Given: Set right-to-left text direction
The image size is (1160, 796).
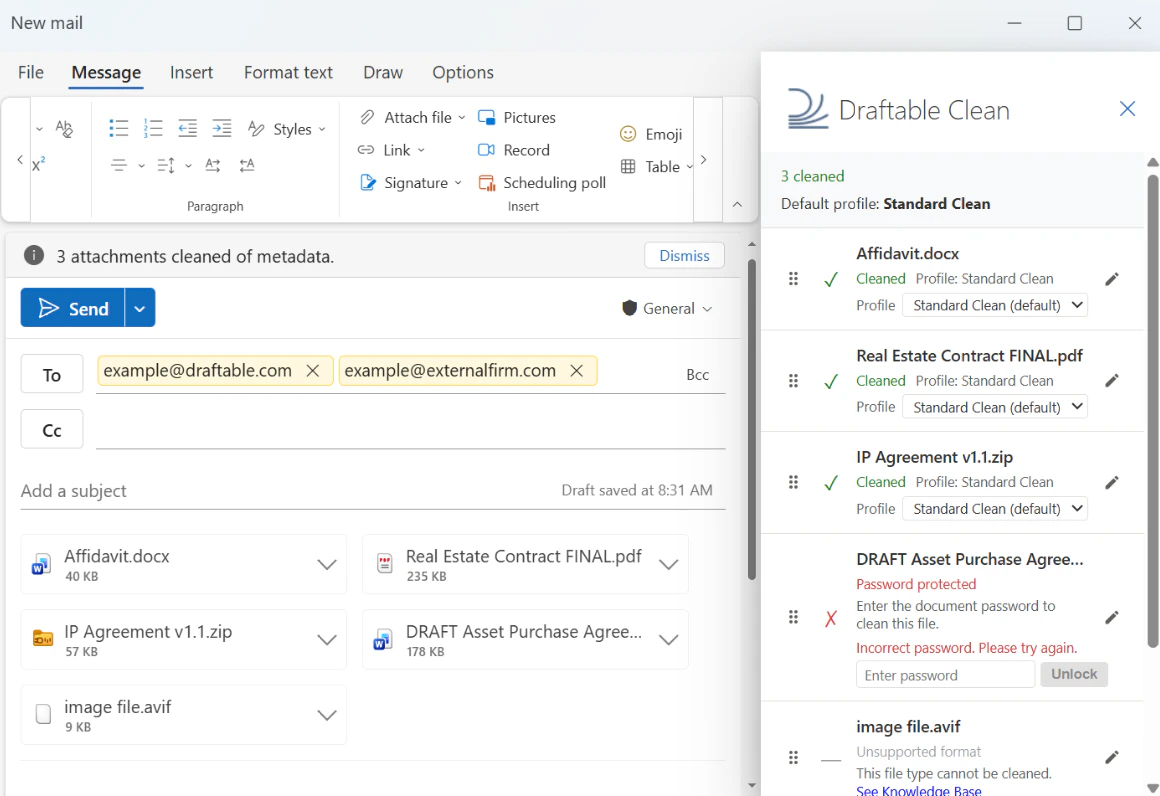Looking at the screenshot, I should (247, 165).
